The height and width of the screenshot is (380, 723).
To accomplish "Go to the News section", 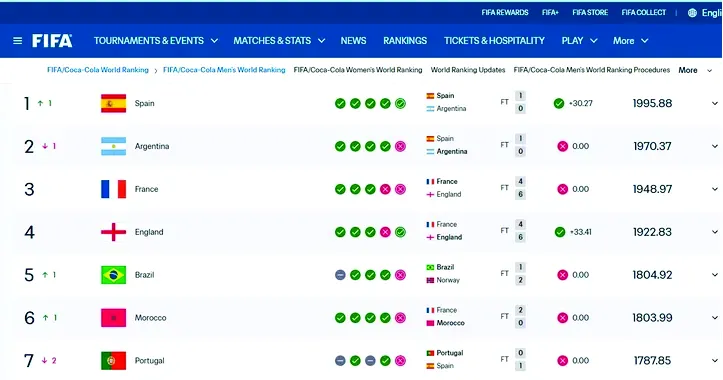I will [x=353, y=41].
